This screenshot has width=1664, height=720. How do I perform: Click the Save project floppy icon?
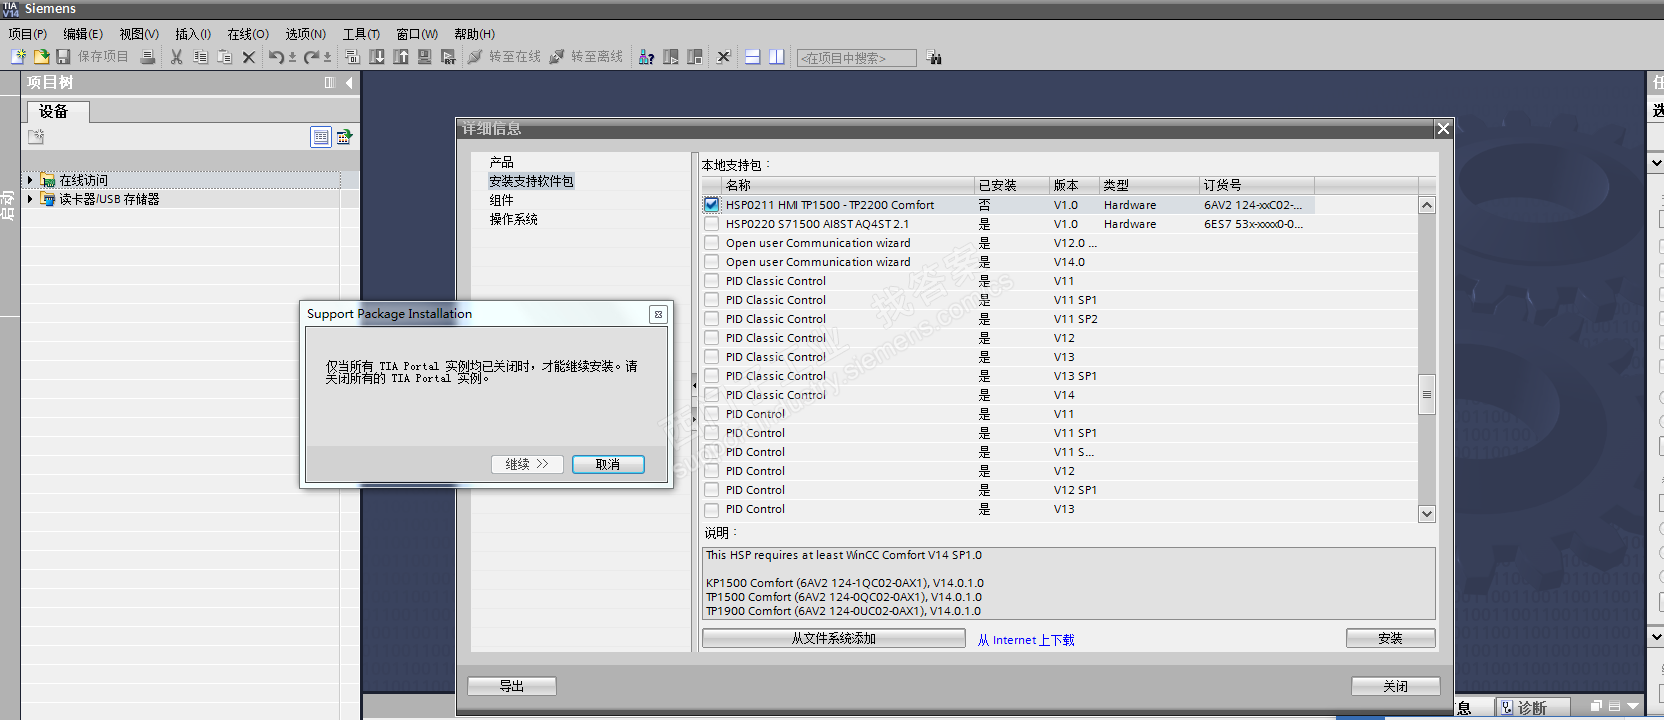(63, 57)
